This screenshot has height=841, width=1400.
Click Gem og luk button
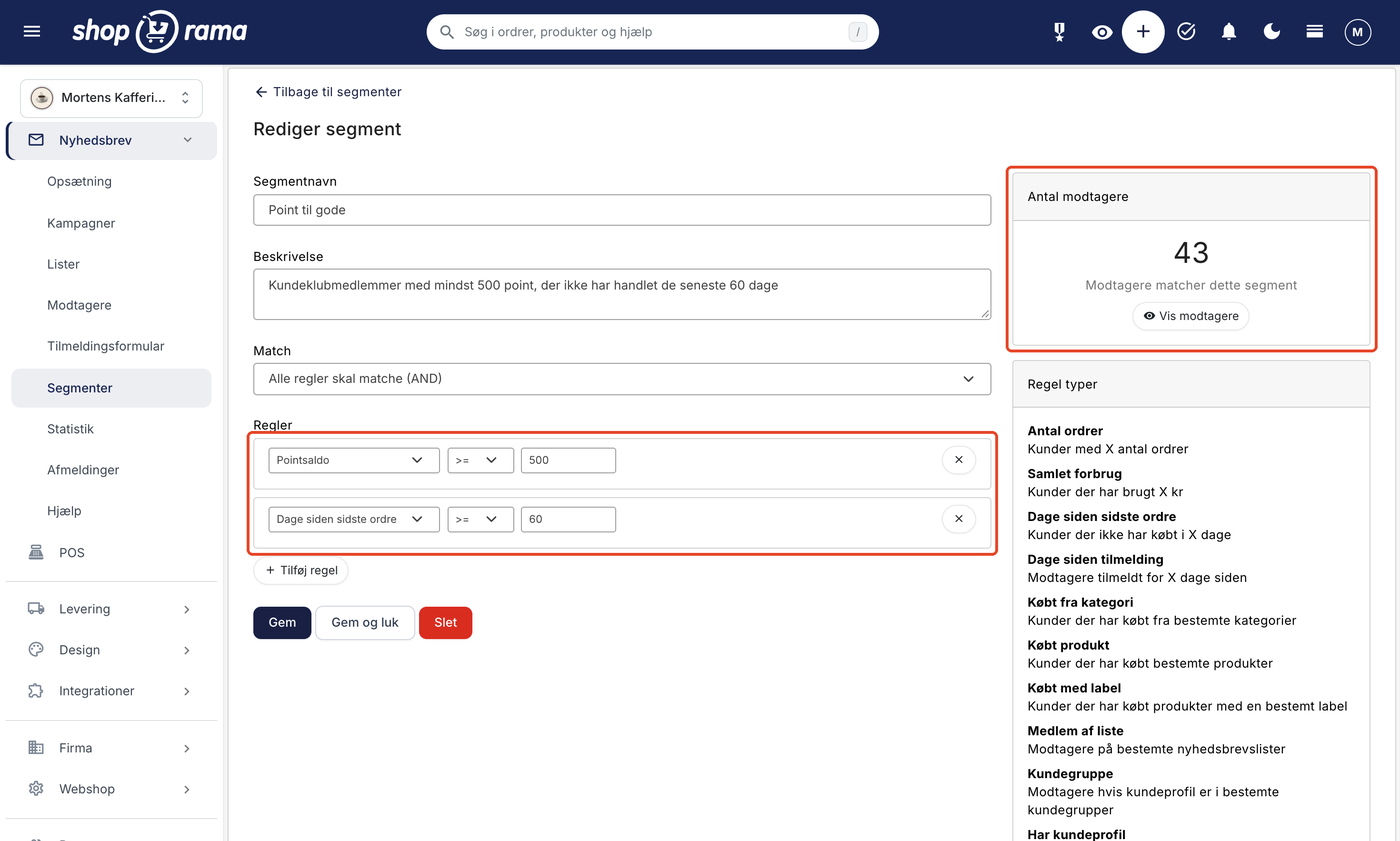[x=365, y=622]
